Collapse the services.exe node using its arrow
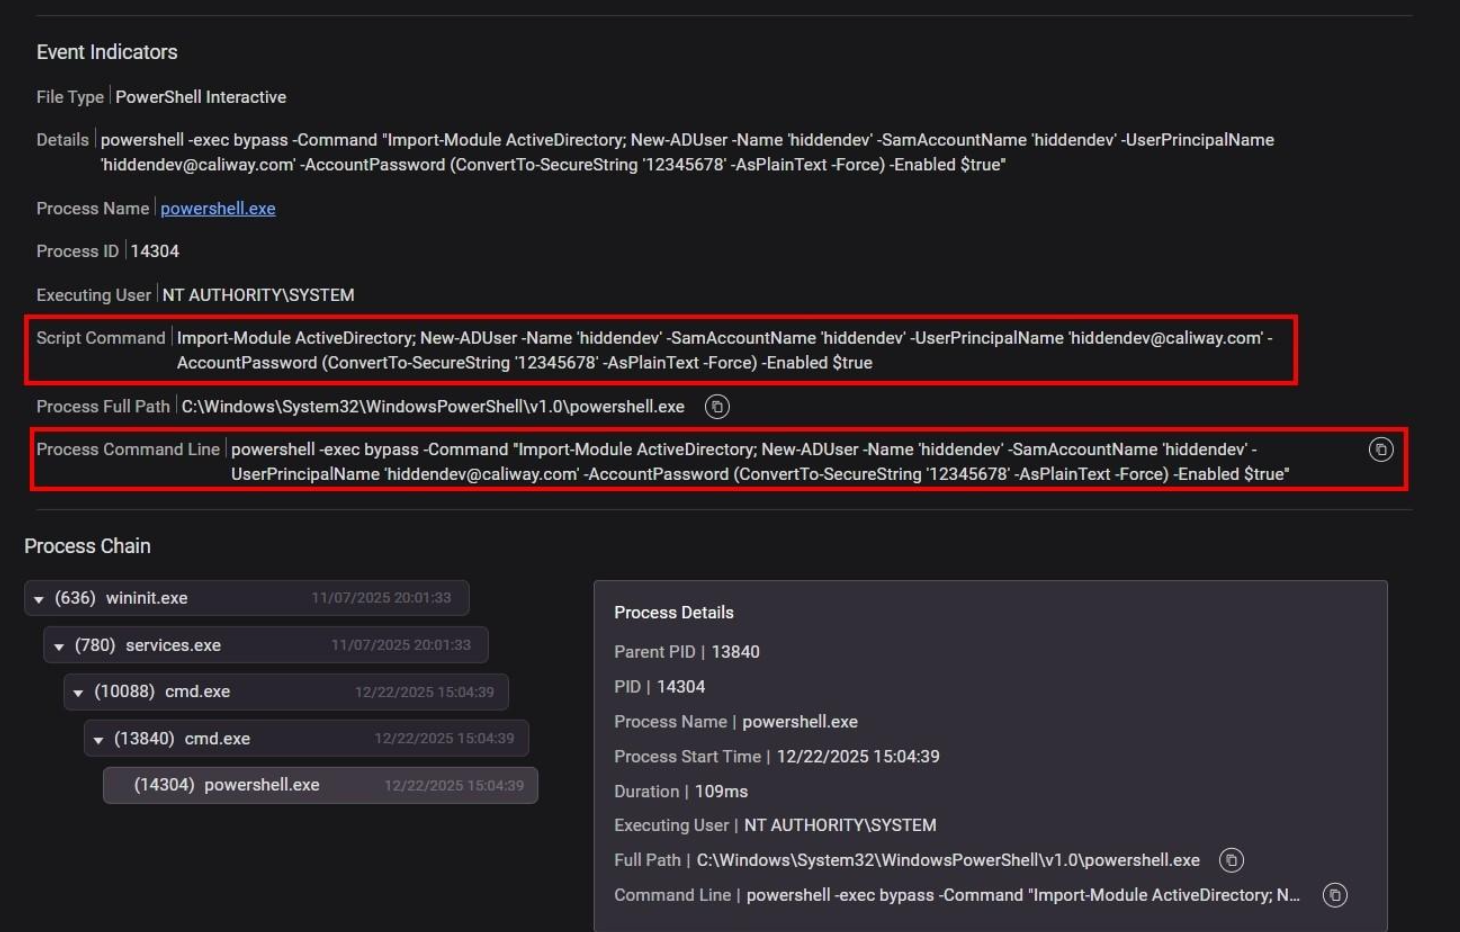1460x932 pixels. [59, 647]
